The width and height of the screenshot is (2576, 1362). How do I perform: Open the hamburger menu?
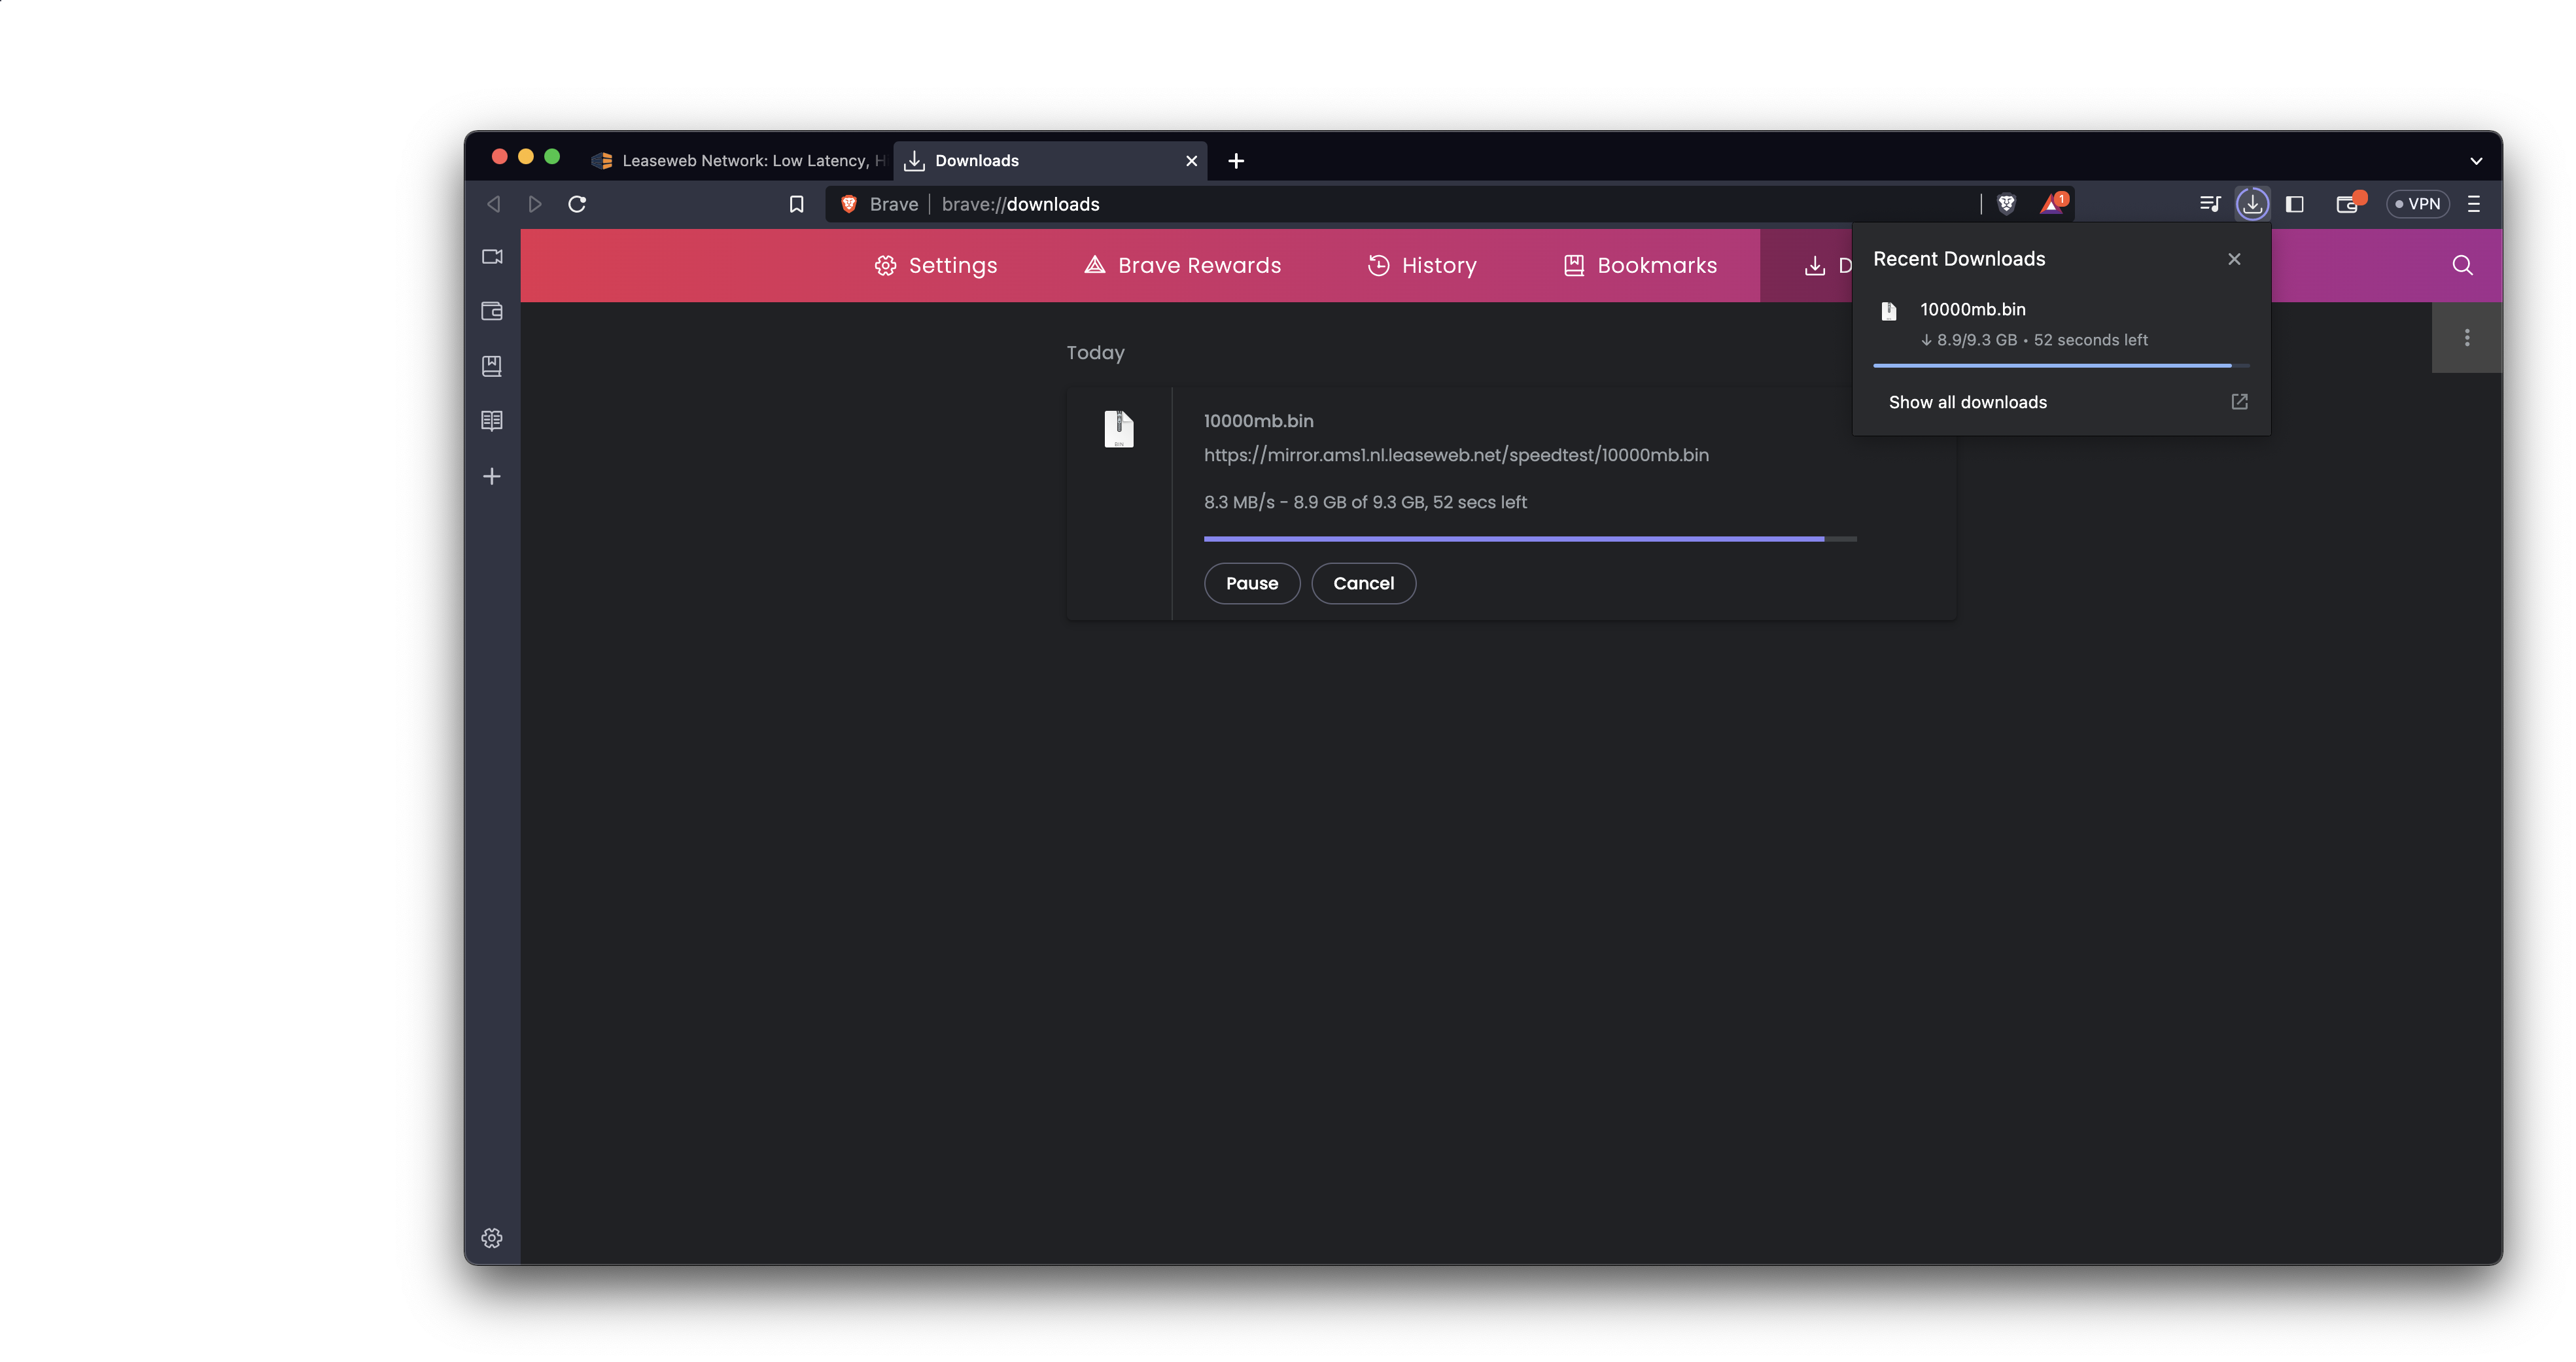coord(2475,203)
